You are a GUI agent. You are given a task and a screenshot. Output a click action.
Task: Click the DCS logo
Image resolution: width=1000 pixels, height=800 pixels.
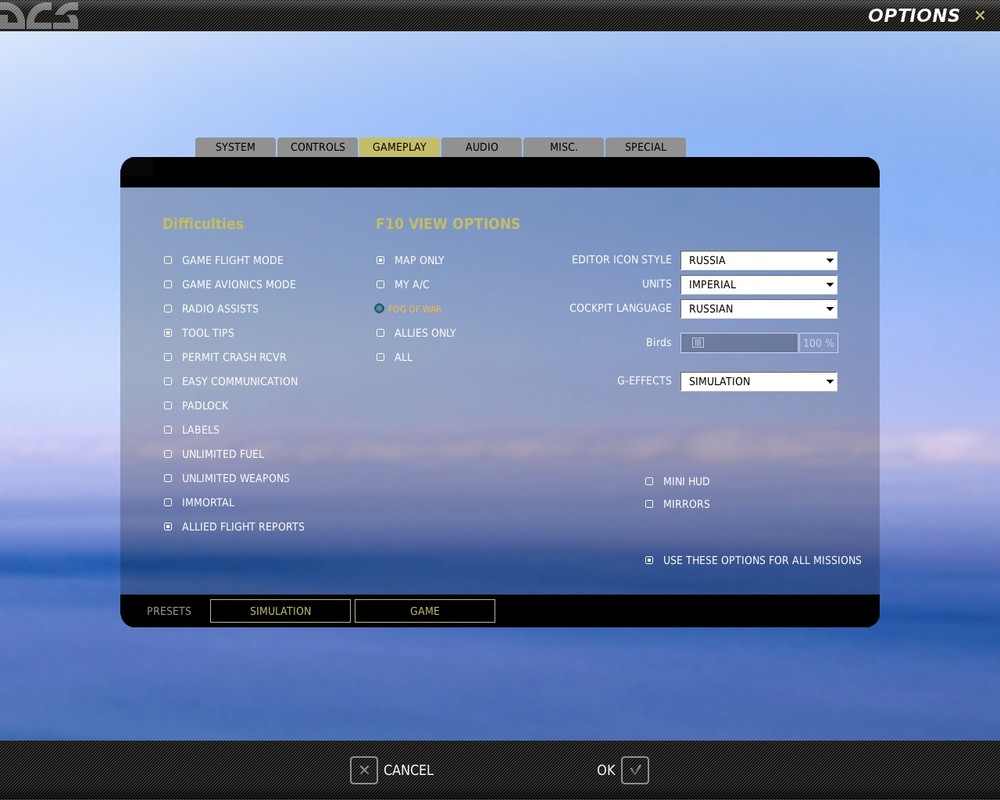point(38,15)
